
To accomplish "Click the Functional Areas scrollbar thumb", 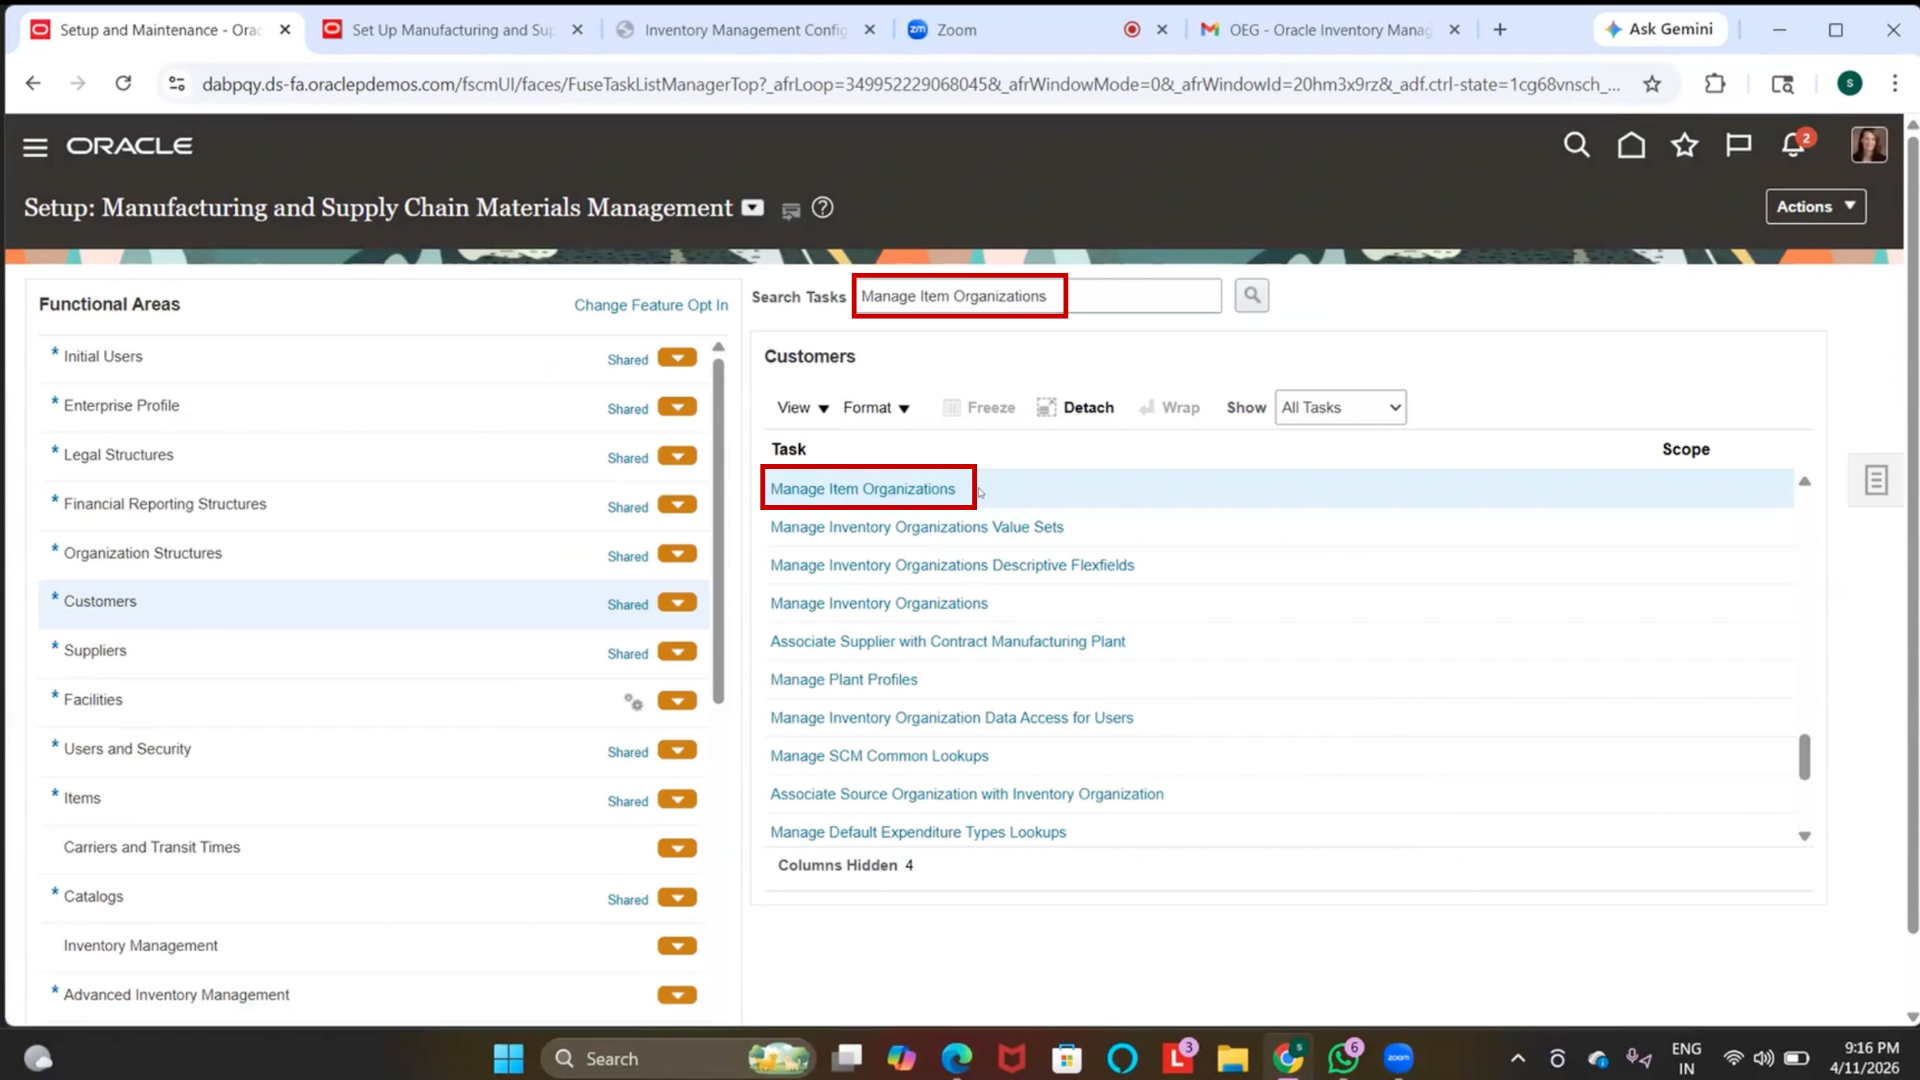I will click(x=718, y=530).
